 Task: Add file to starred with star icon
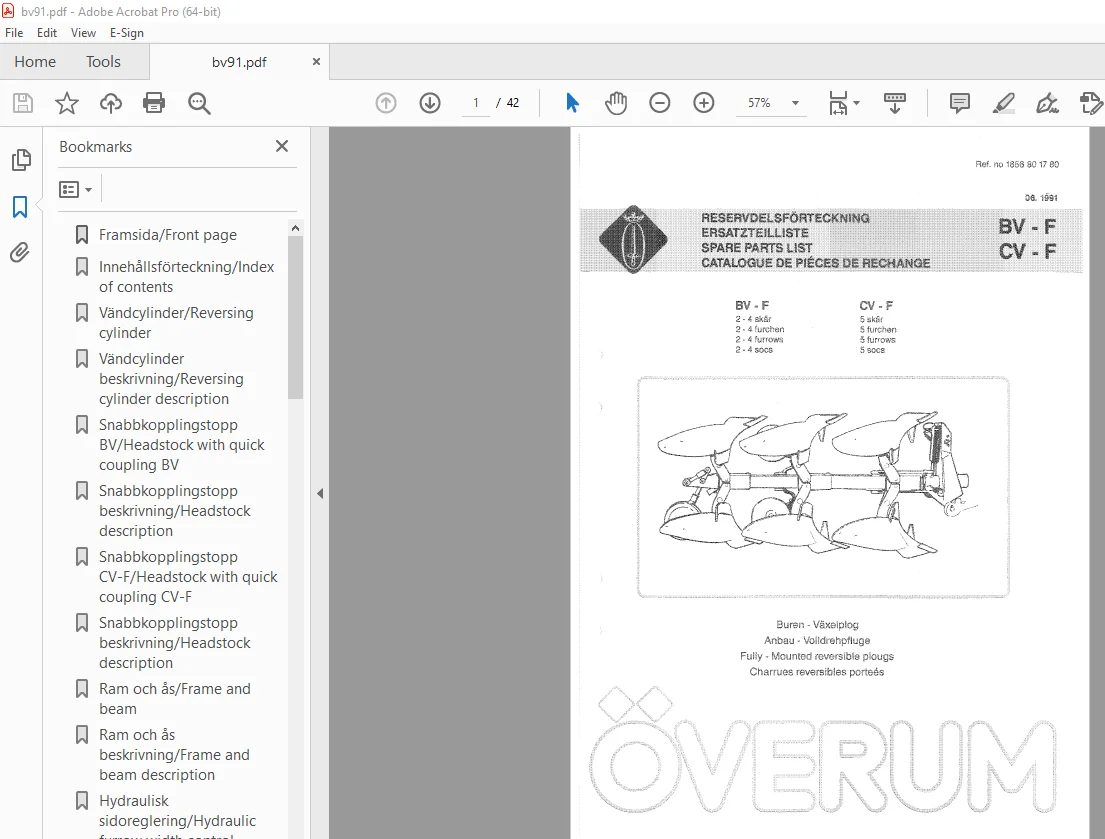67,103
